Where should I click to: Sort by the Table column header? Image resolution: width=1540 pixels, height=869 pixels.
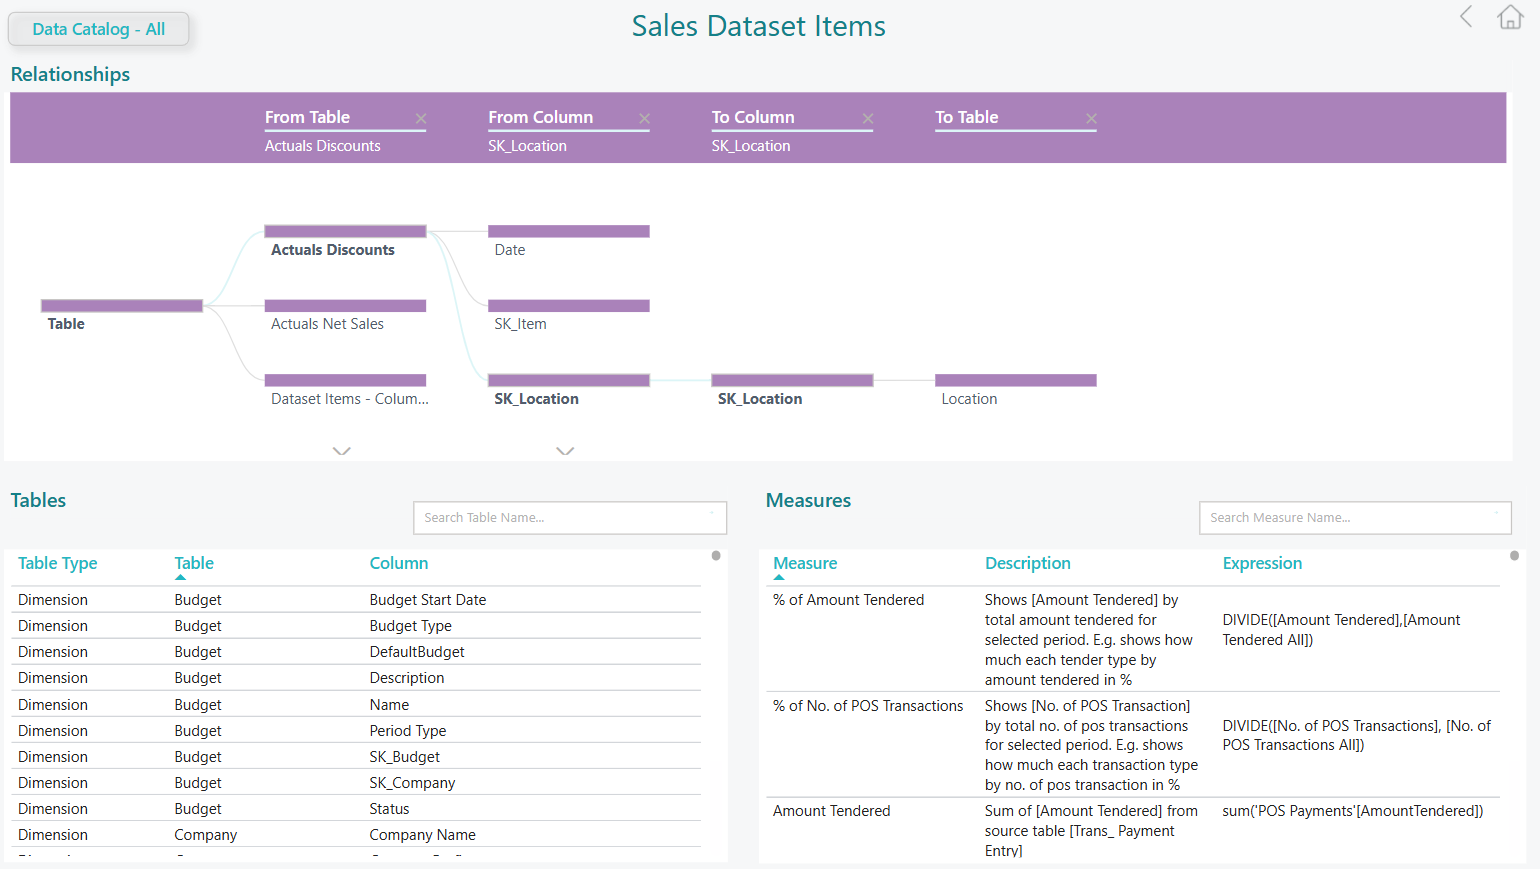point(194,564)
